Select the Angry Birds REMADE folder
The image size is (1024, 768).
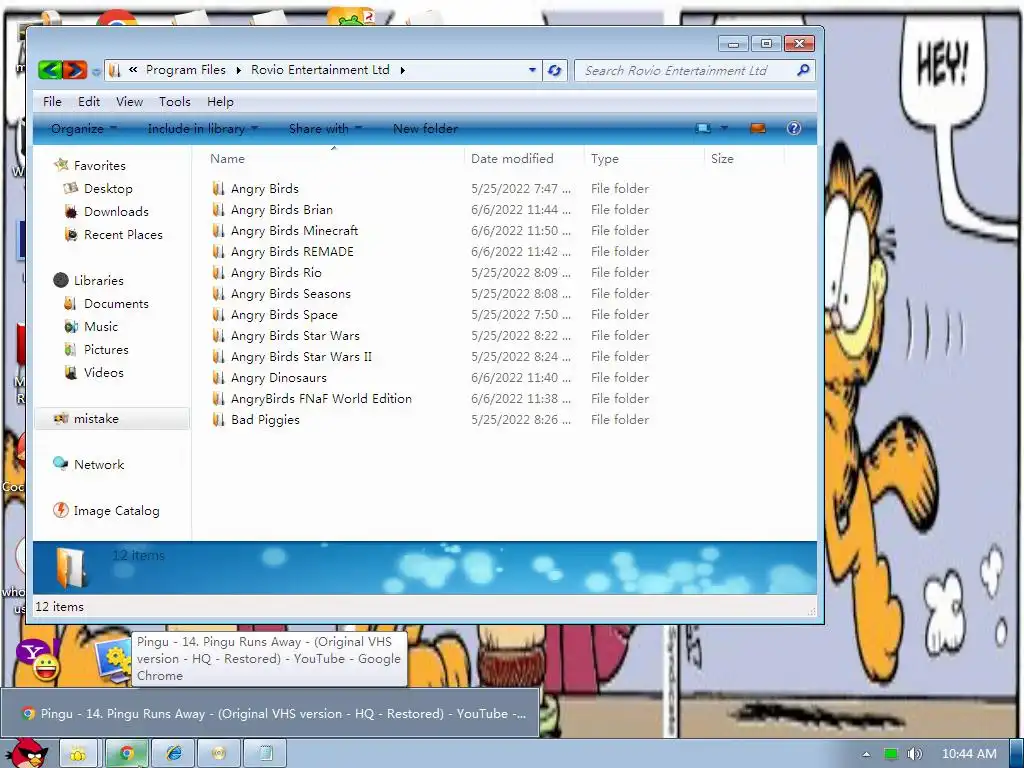click(x=292, y=251)
